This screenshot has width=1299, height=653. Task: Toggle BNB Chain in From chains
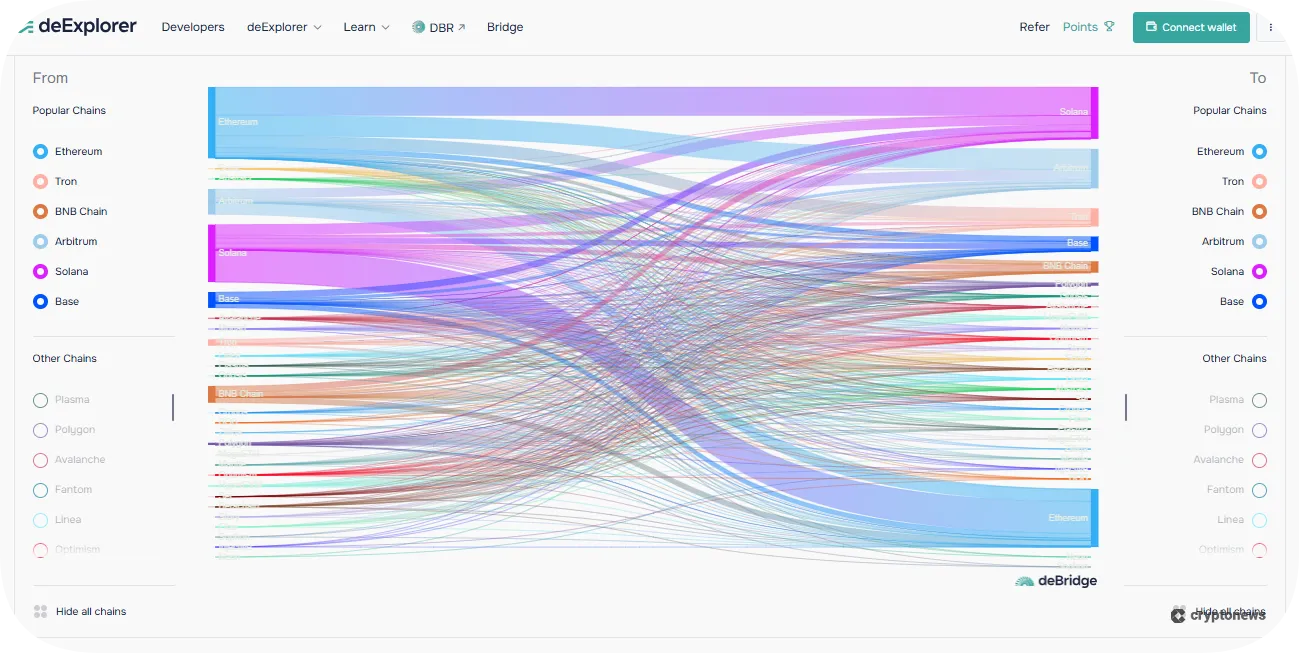point(69,211)
